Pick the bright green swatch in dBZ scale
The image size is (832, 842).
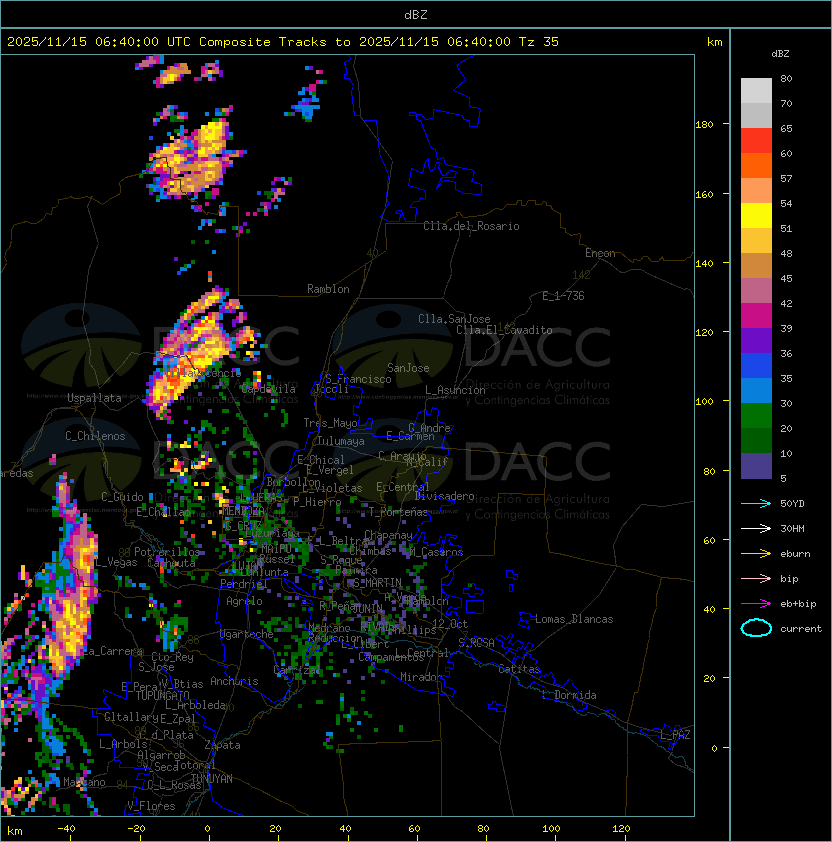click(x=756, y=416)
